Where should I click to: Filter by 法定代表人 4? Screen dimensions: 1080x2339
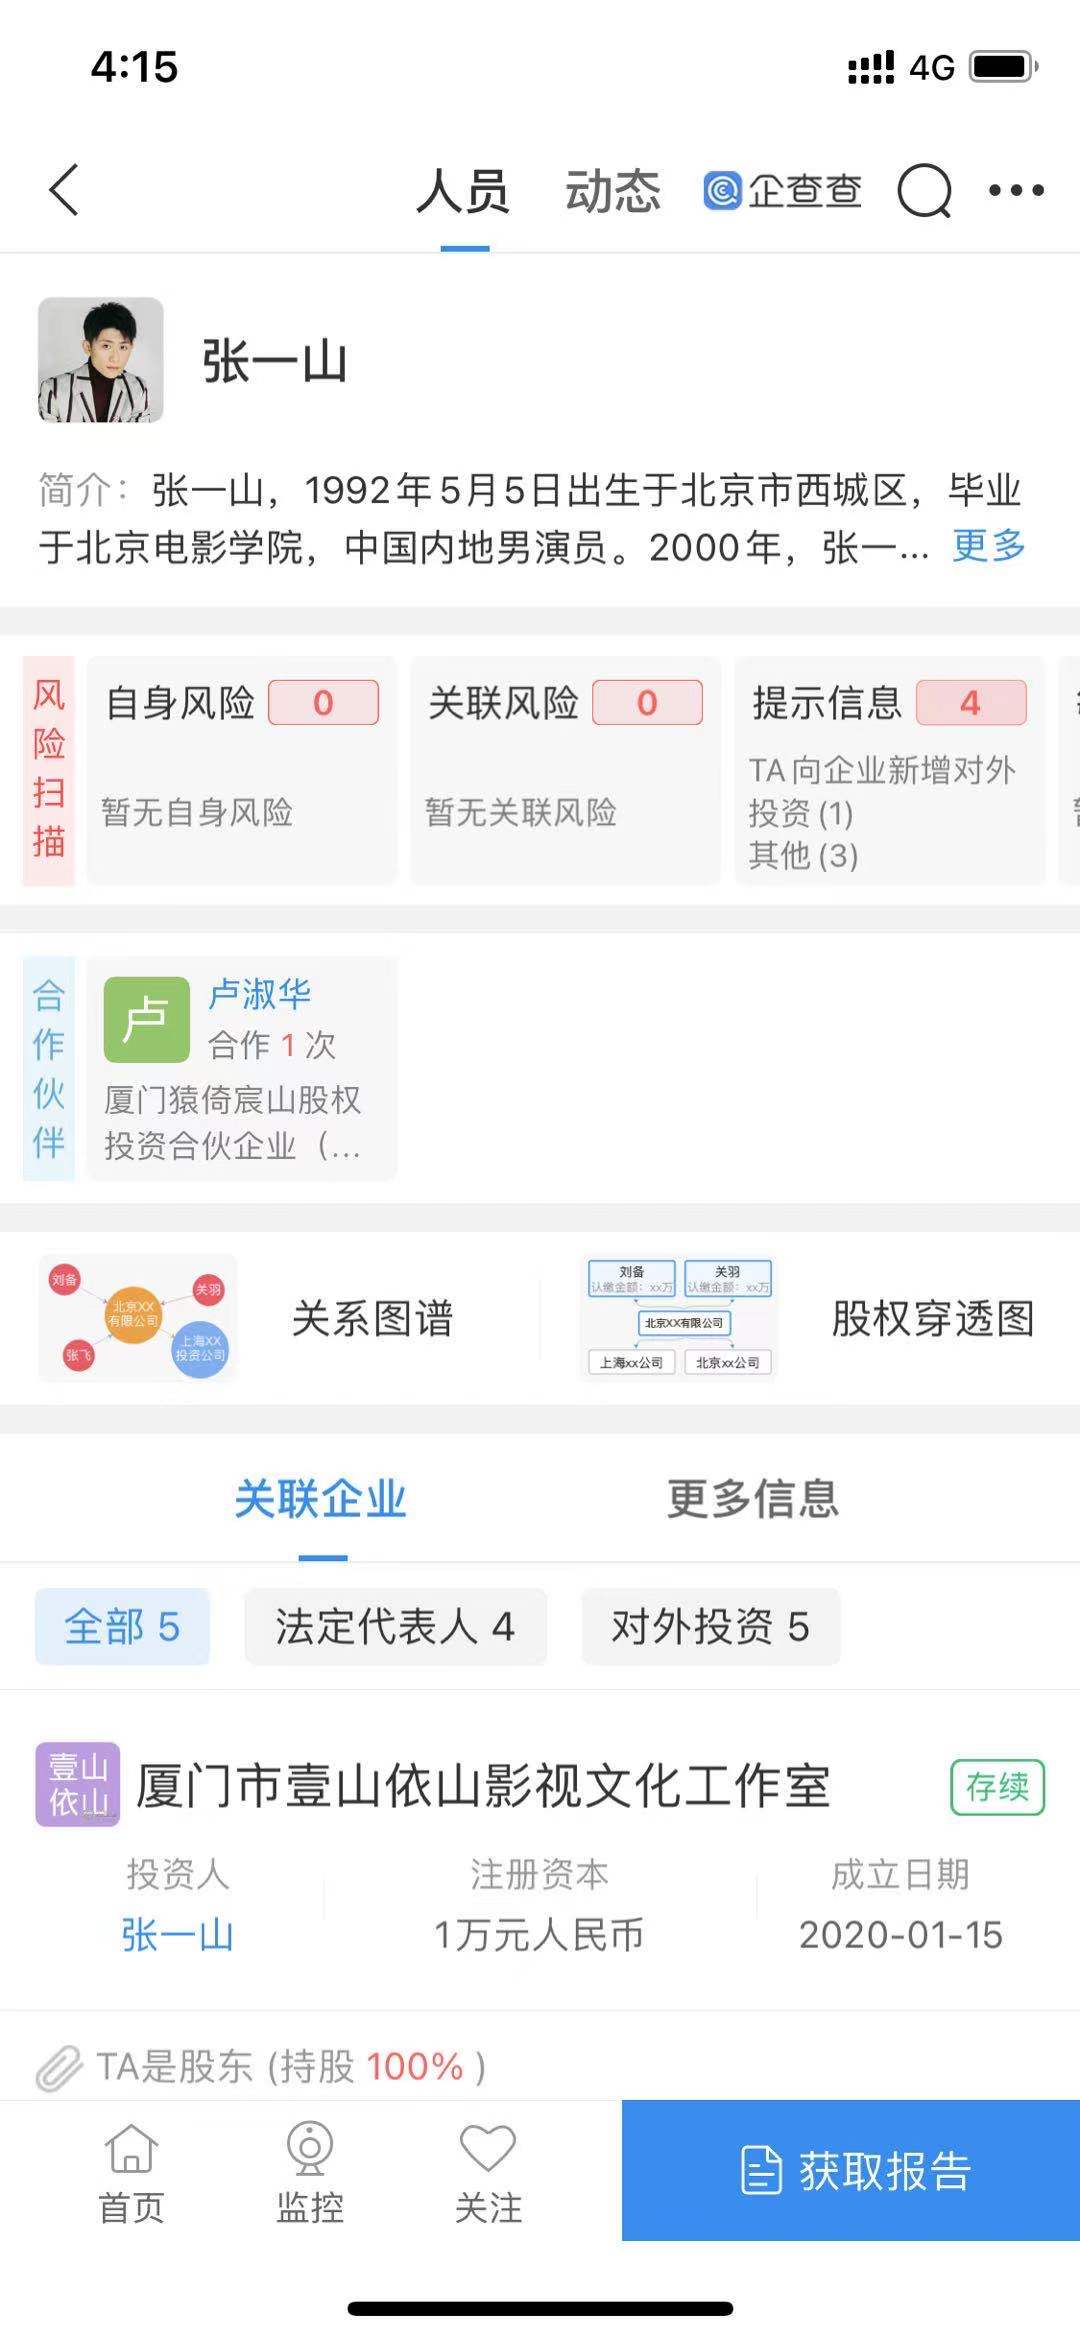[395, 1627]
